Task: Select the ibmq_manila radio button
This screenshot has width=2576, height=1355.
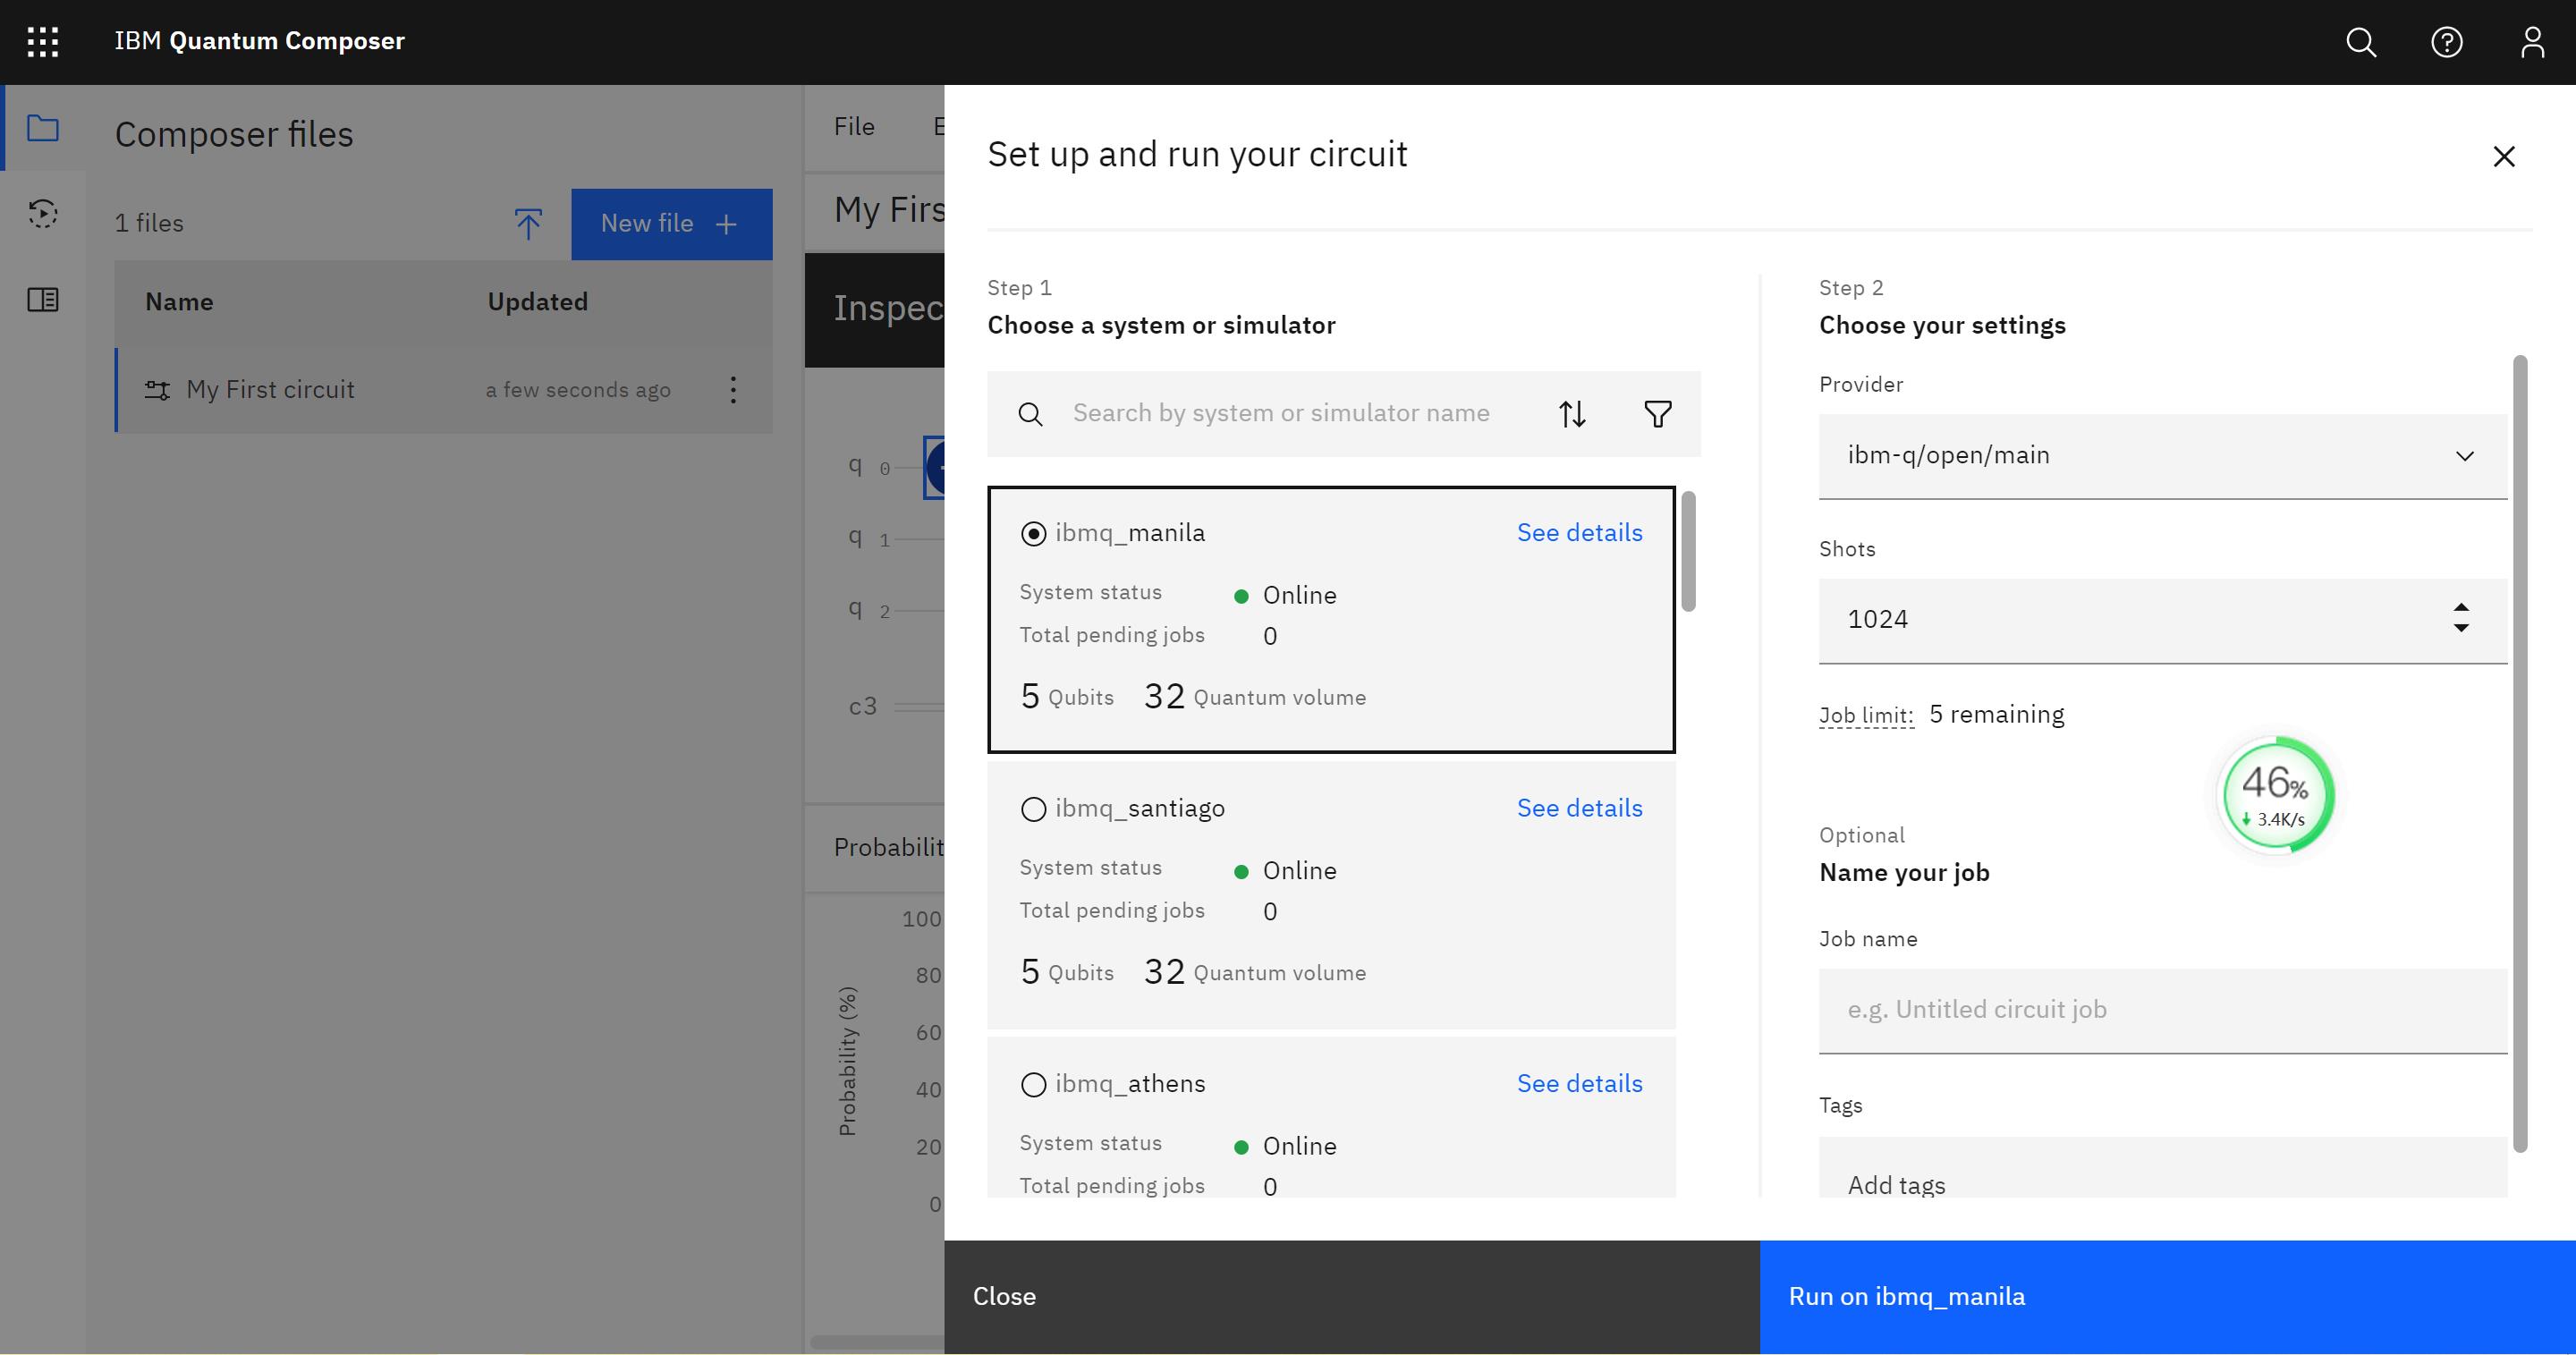Action: pos(1033,534)
